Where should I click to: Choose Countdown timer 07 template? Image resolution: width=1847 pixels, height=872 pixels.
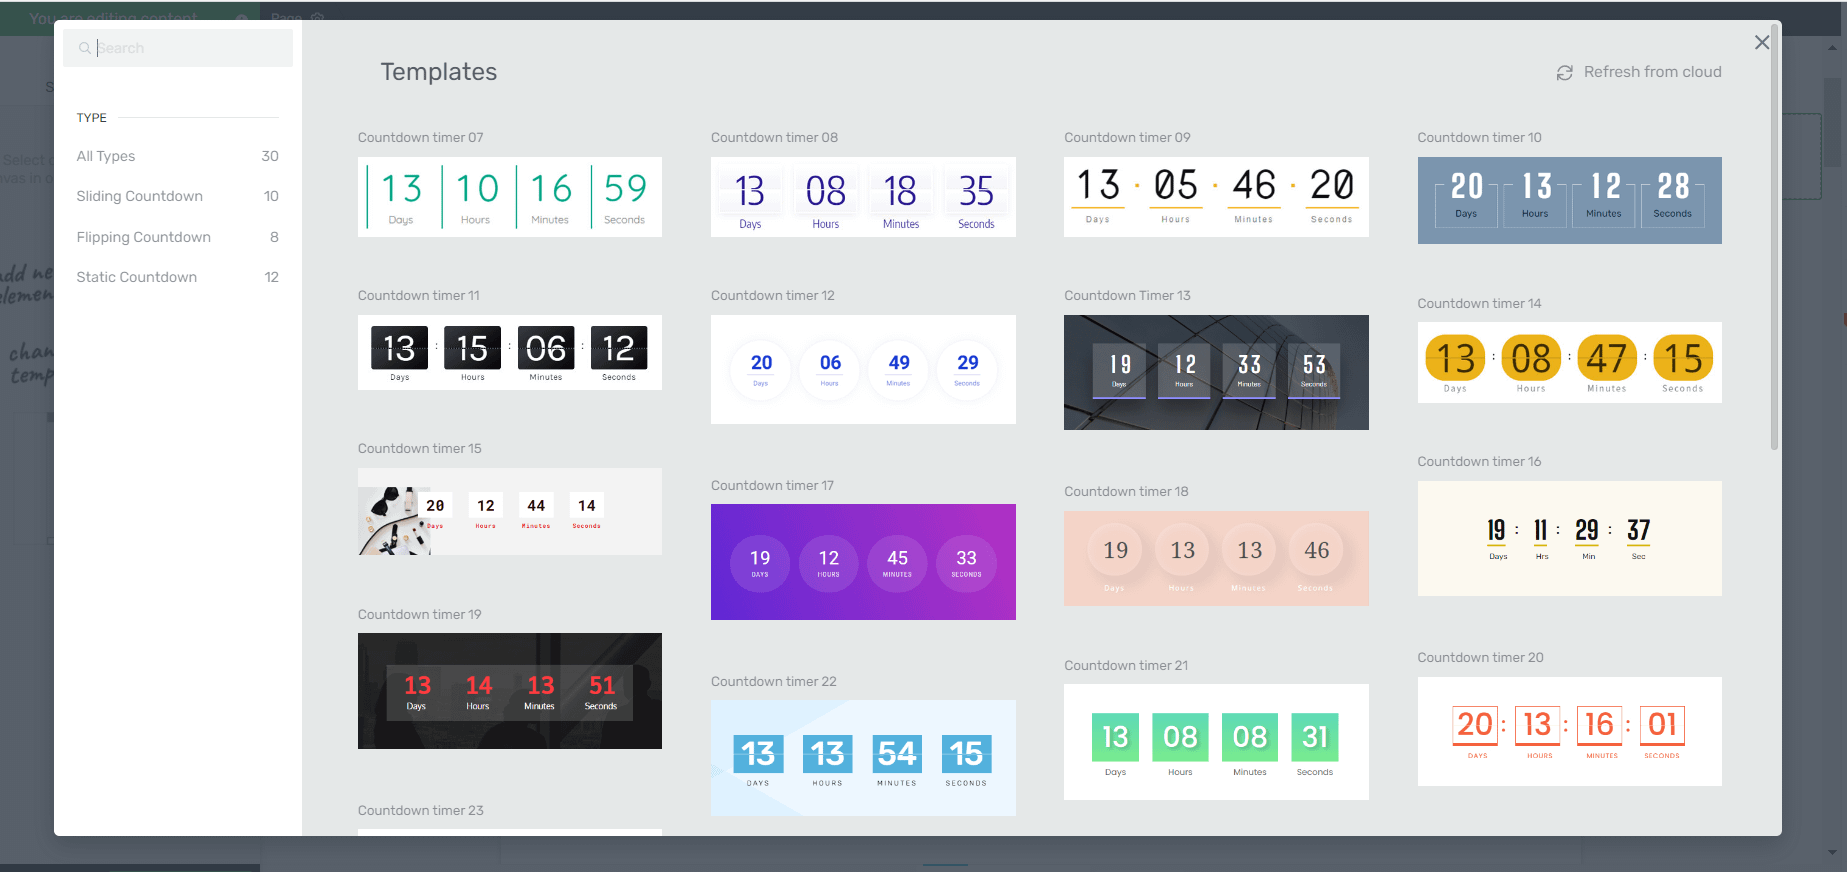click(x=510, y=197)
